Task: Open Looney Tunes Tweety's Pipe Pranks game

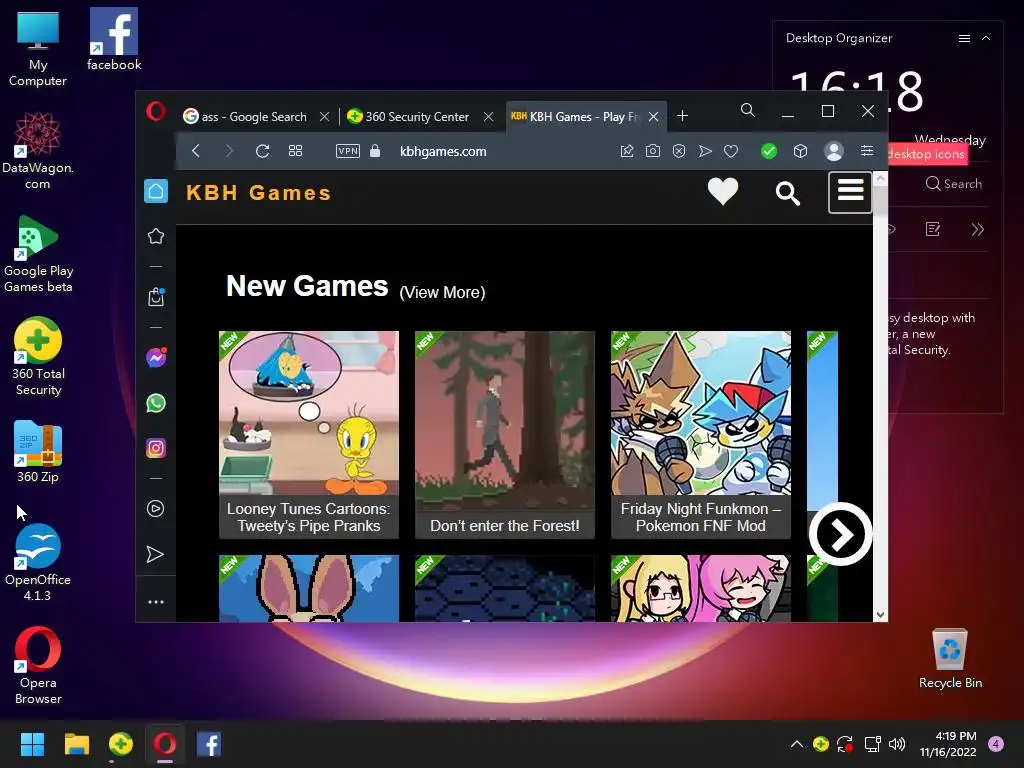Action: click(x=309, y=434)
